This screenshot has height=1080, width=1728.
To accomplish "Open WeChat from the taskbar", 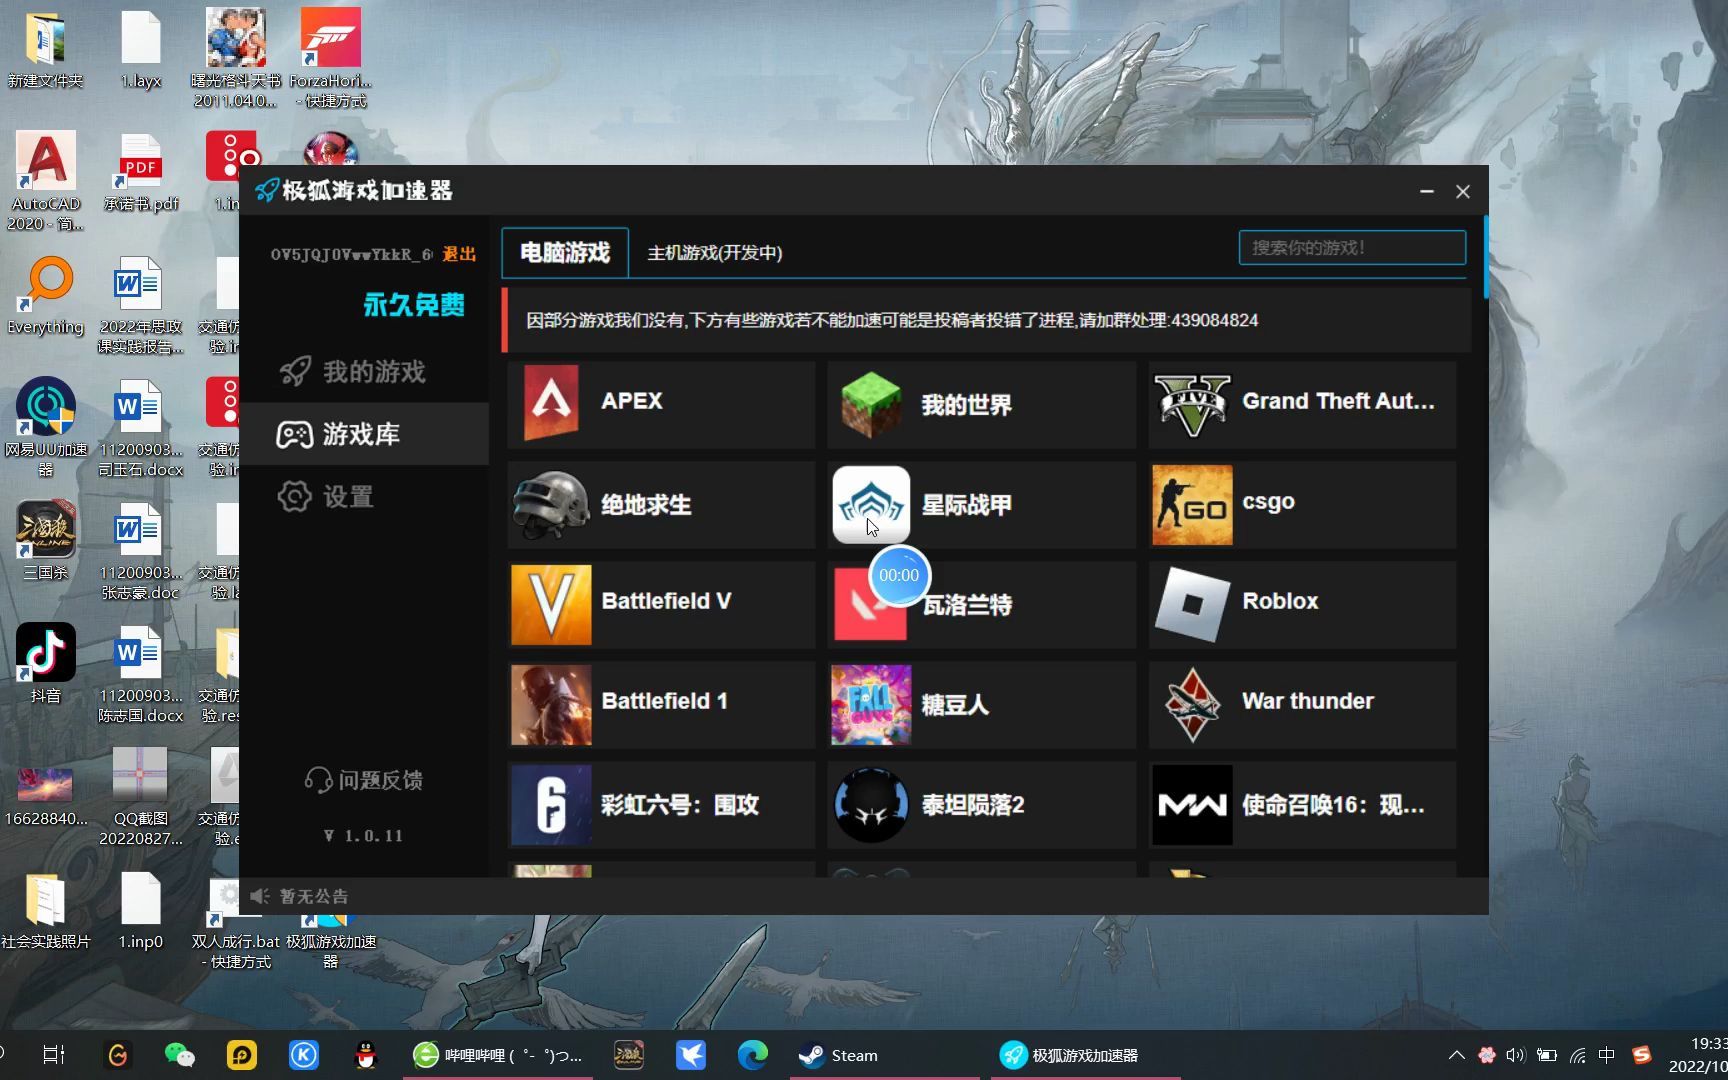I will [x=179, y=1055].
